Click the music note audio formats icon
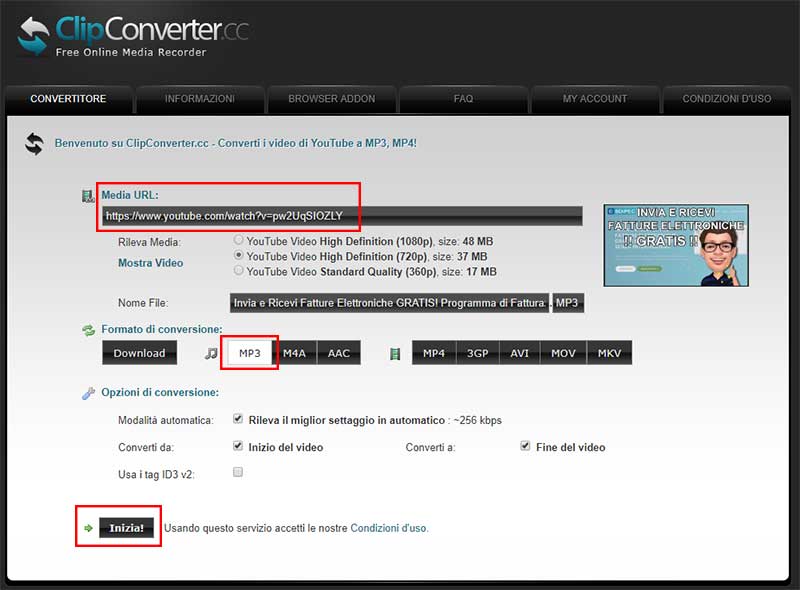This screenshot has width=800, height=590. (x=211, y=353)
